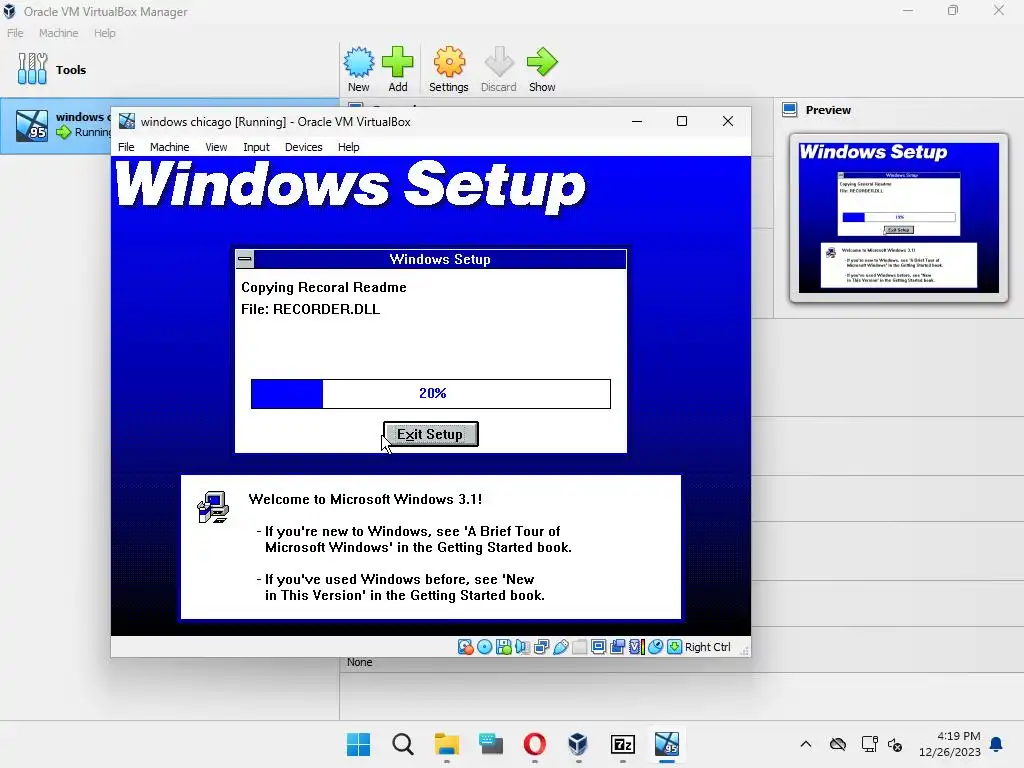Click the mouse integration icon in VM status bar
The height and width of the screenshot is (768, 1024).
point(656,647)
